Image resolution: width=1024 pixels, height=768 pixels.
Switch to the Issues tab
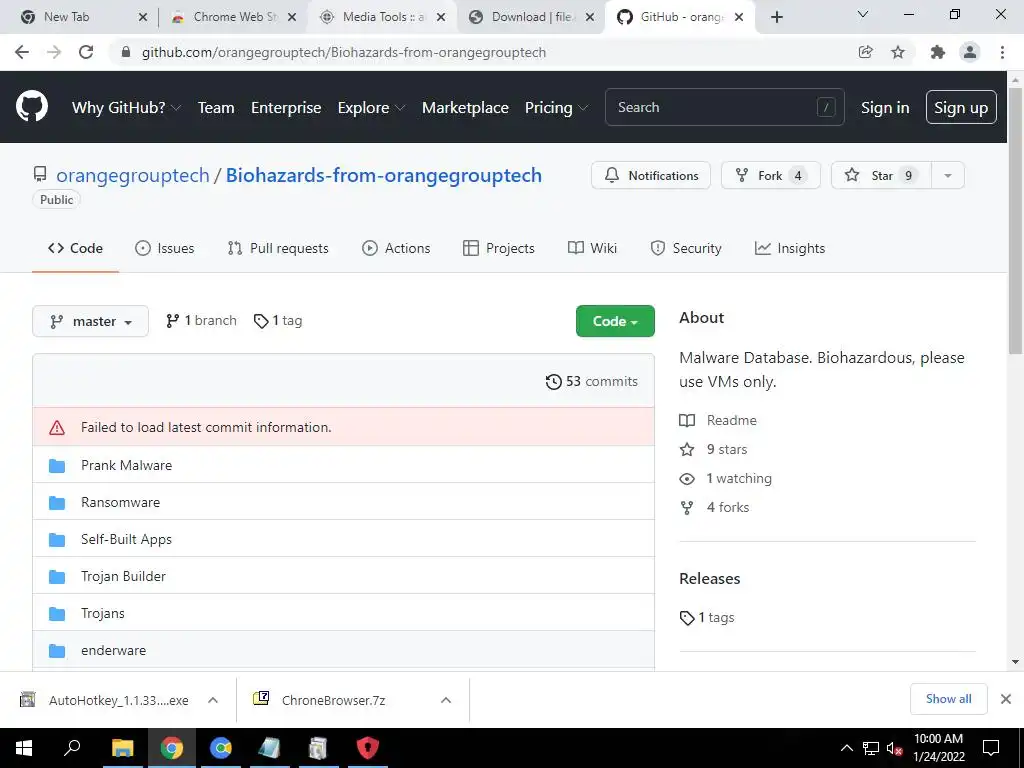pyautogui.click(x=165, y=248)
